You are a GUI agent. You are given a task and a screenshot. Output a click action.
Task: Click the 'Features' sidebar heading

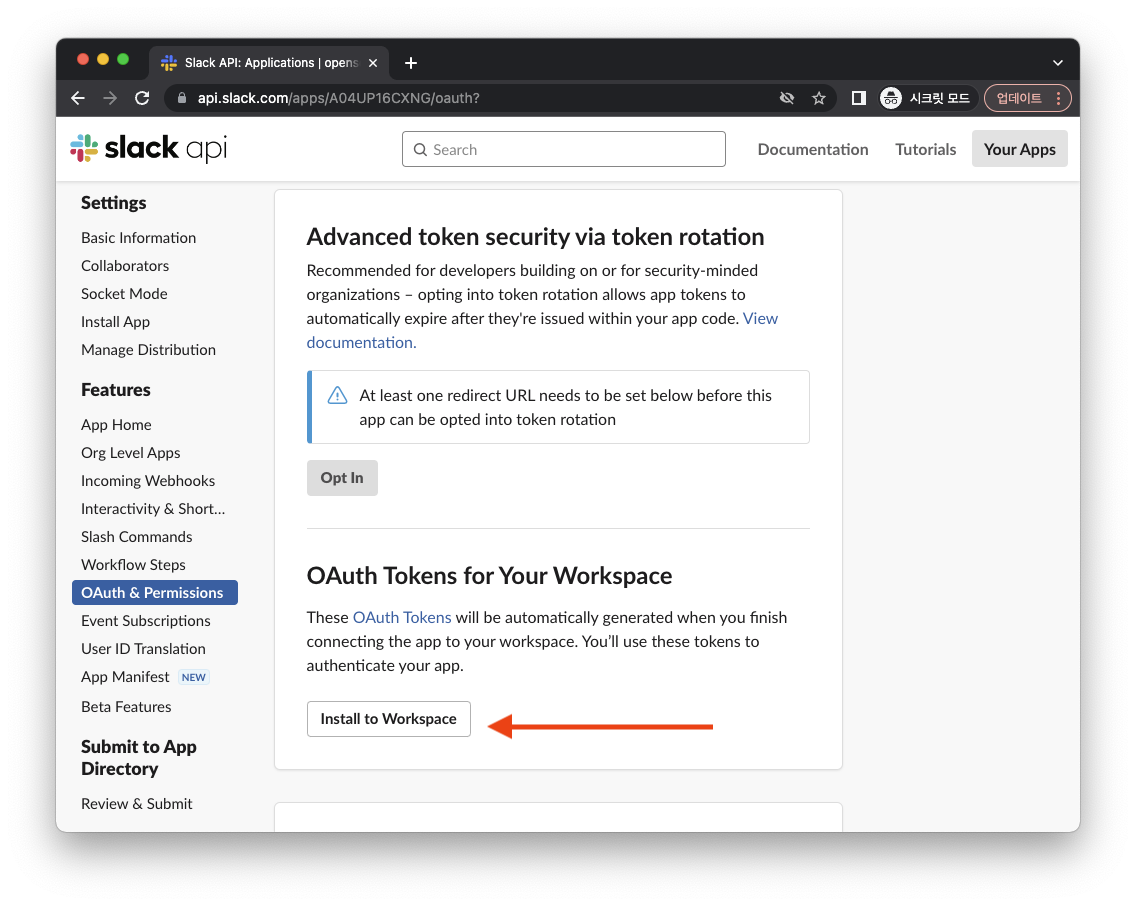pyautogui.click(x=116, y=390)
